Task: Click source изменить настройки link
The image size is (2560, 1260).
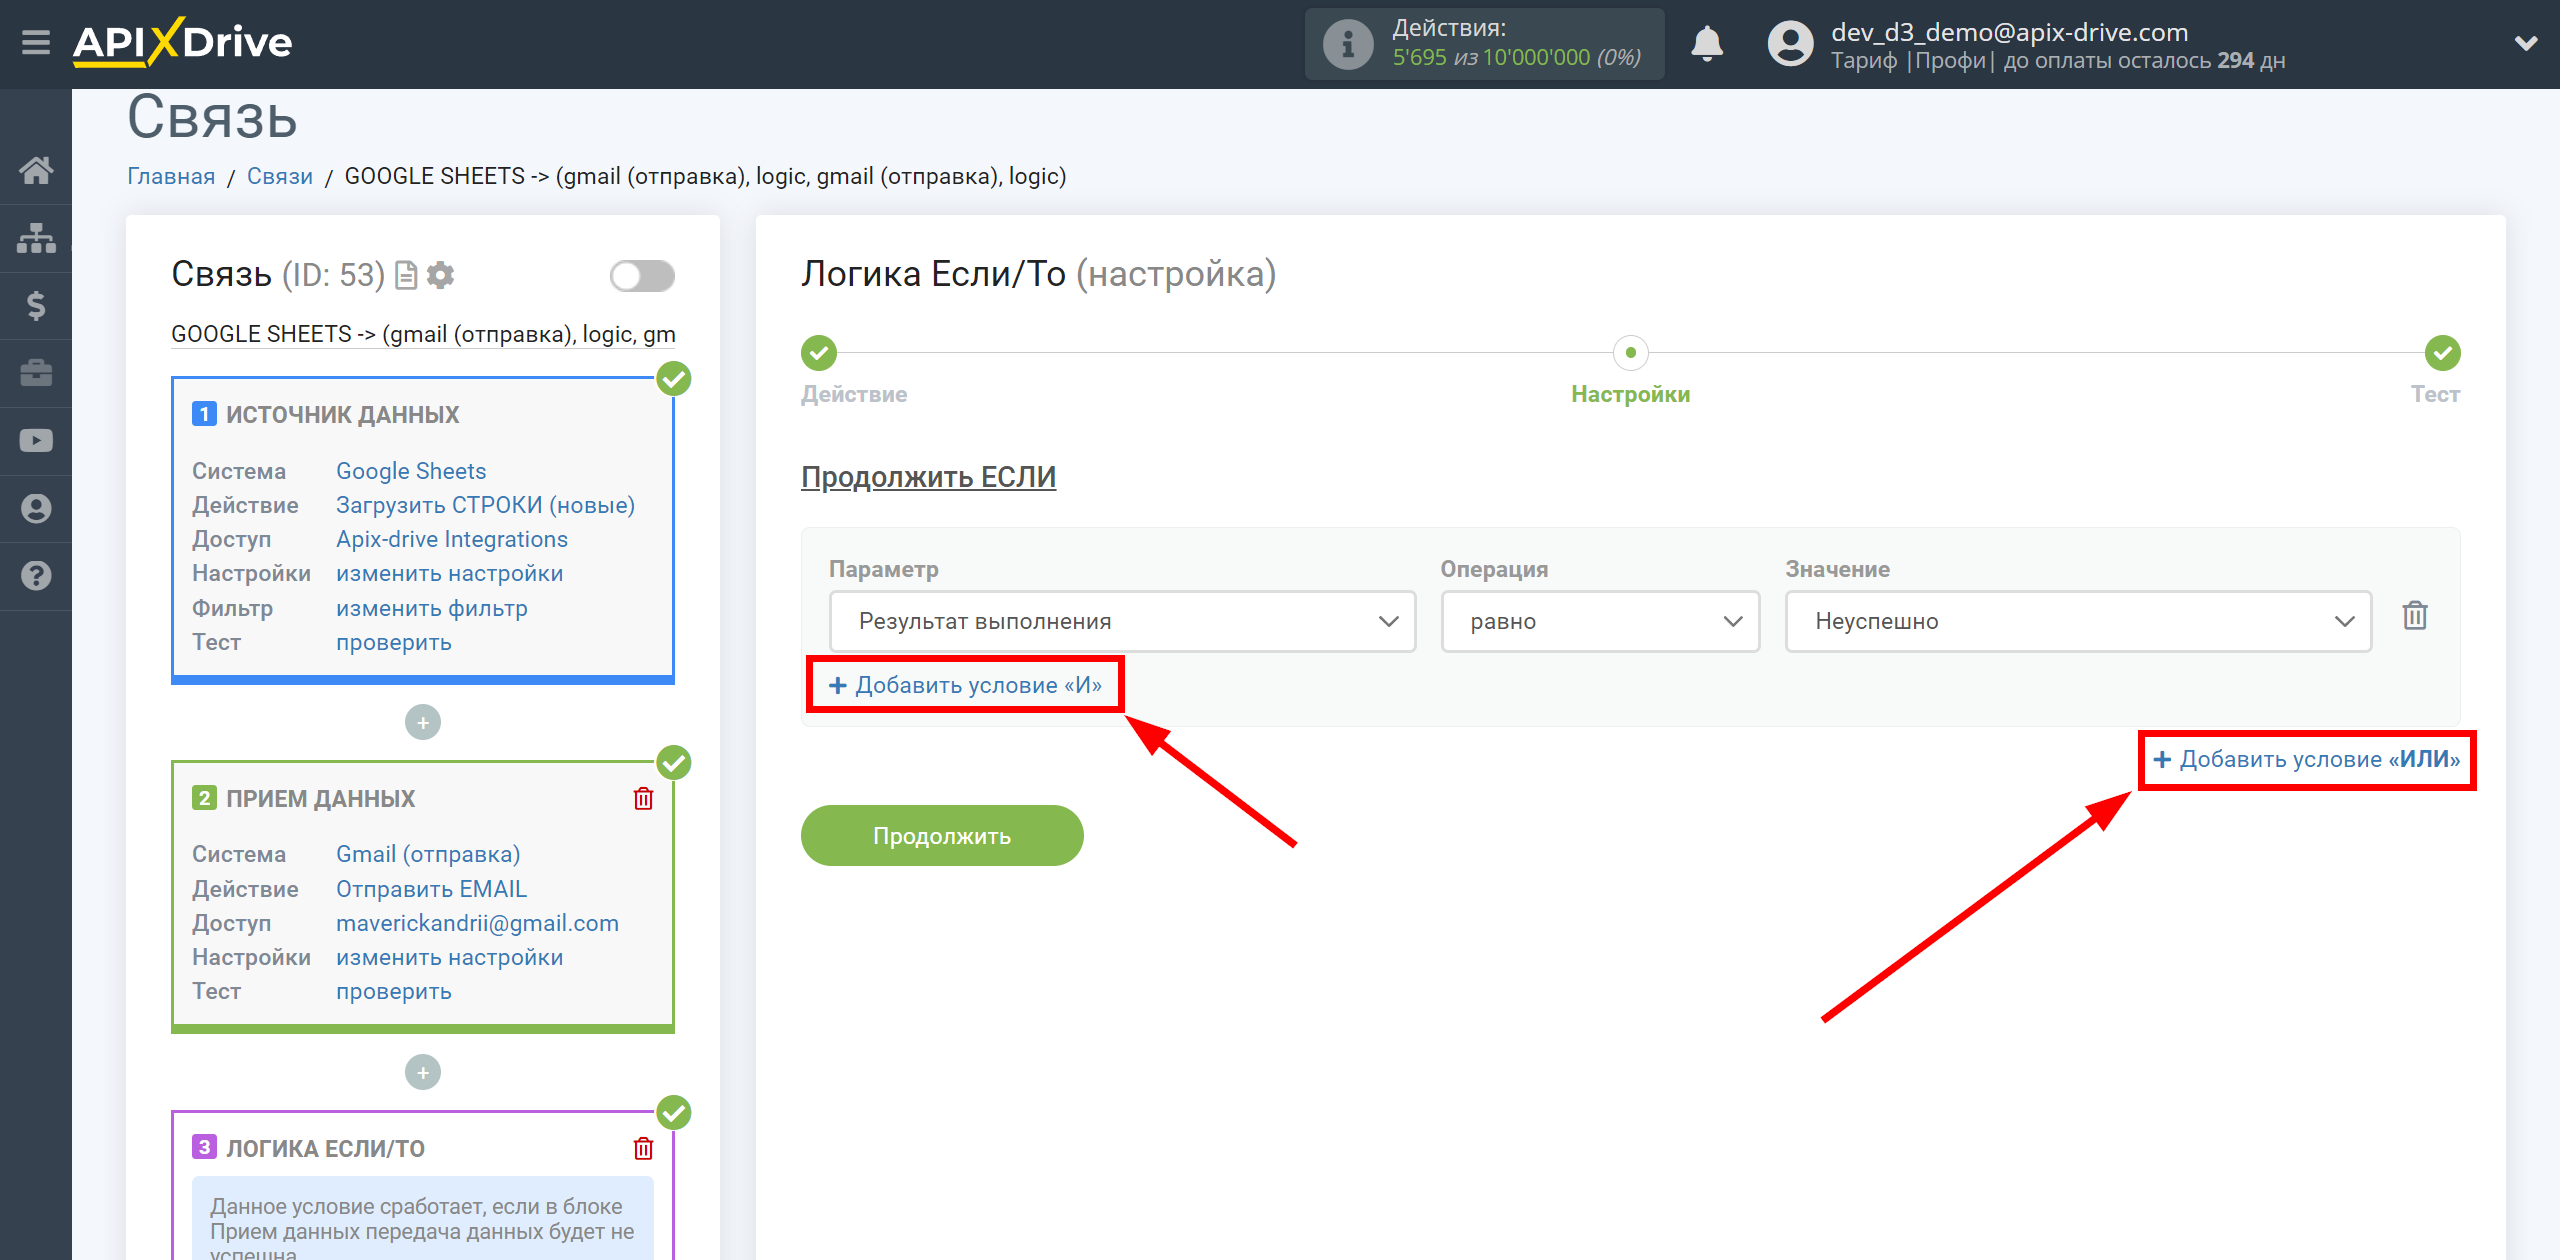Action: (x=450, y=573)
